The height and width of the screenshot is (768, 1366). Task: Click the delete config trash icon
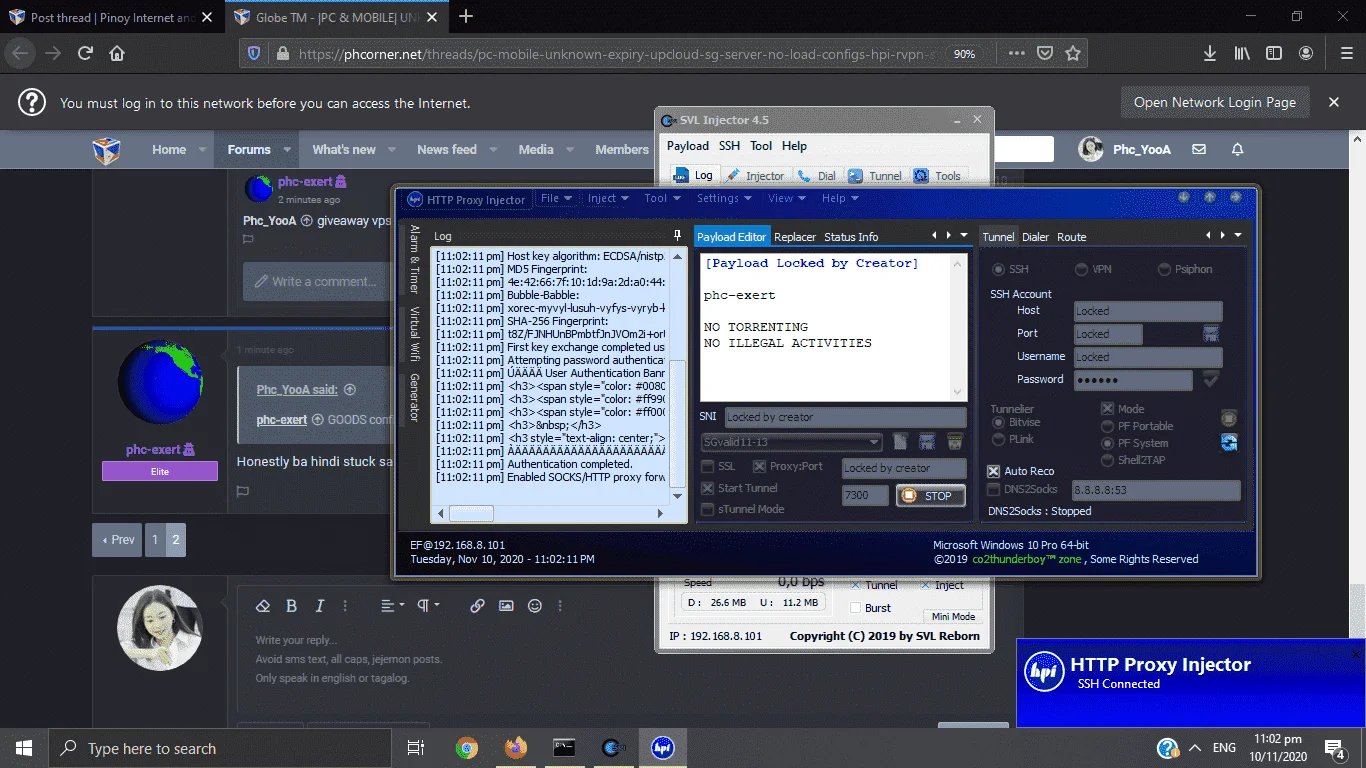pos(954,441)
